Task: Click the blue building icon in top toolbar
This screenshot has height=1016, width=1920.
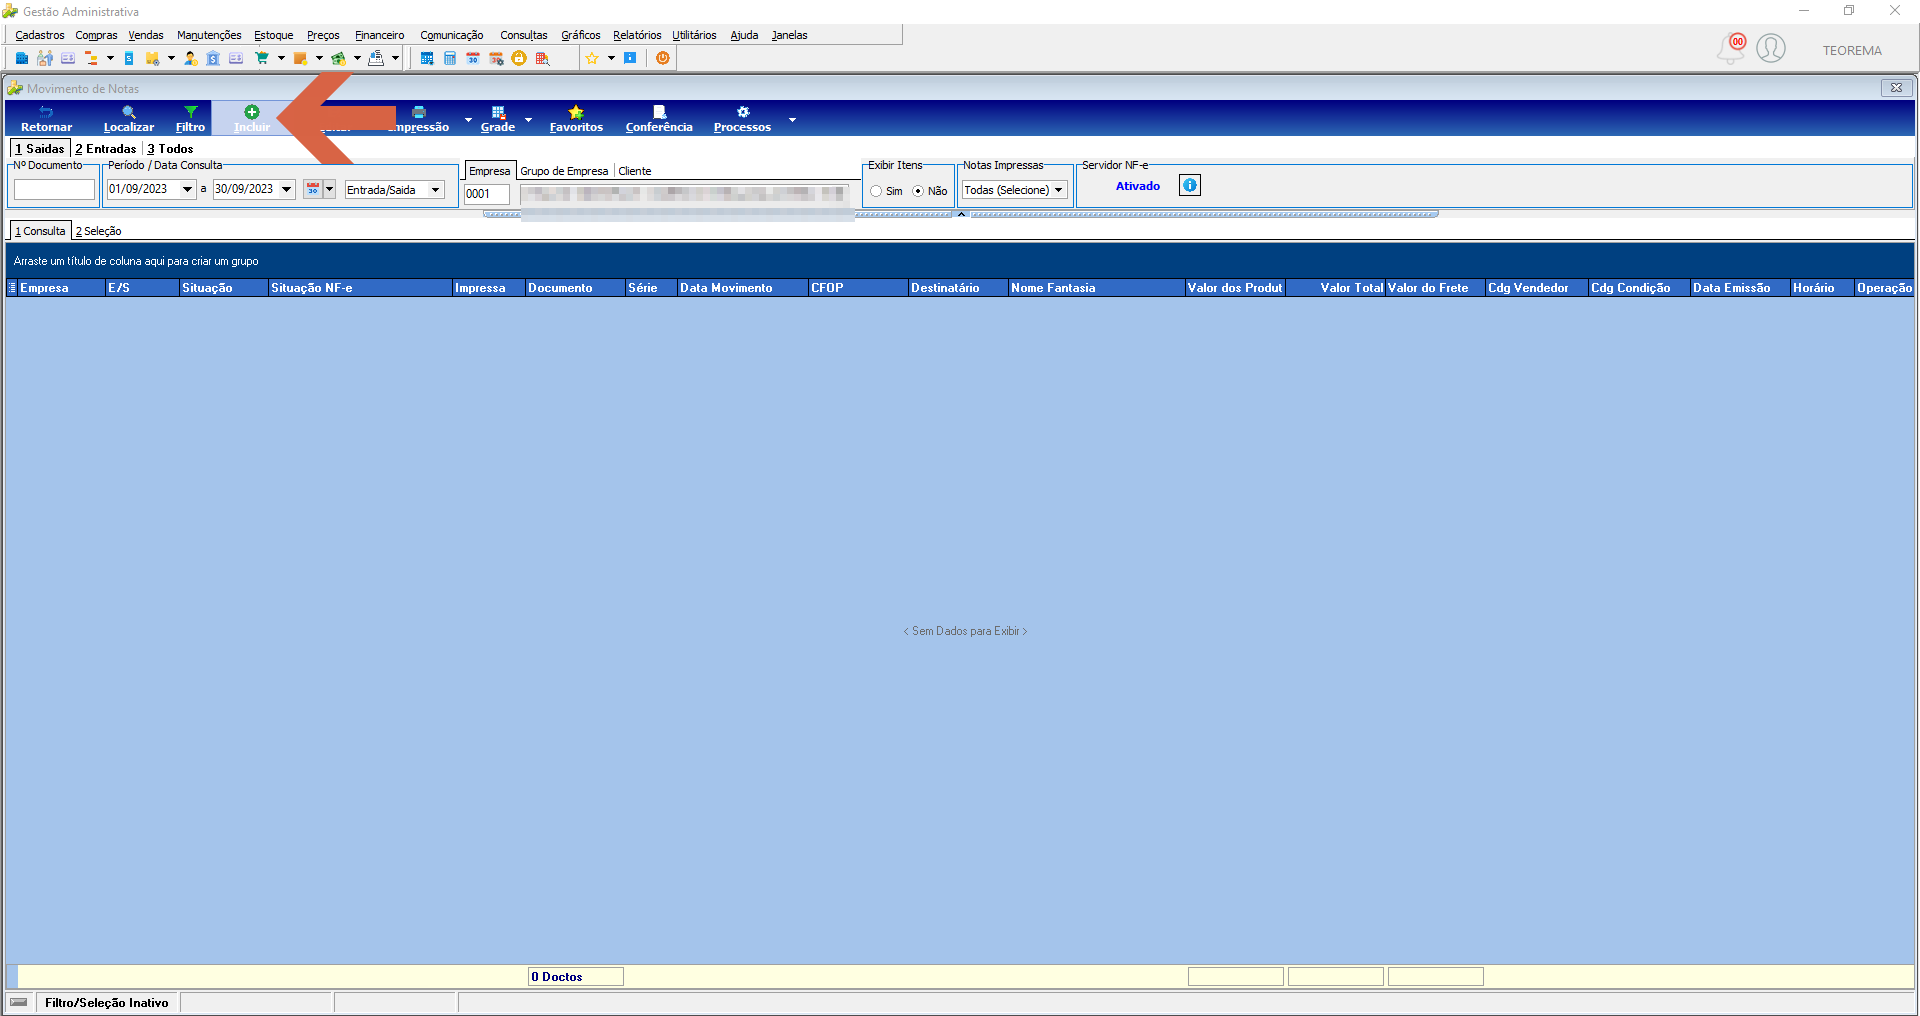Action: click(x=22, y=58)
